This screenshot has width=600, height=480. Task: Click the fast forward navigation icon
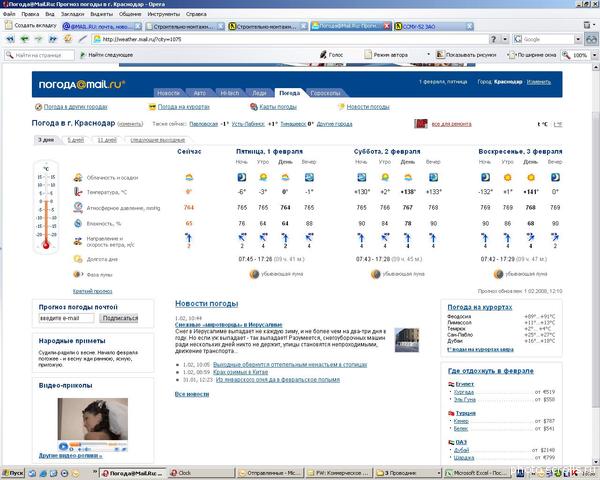[x=53, y=39]
